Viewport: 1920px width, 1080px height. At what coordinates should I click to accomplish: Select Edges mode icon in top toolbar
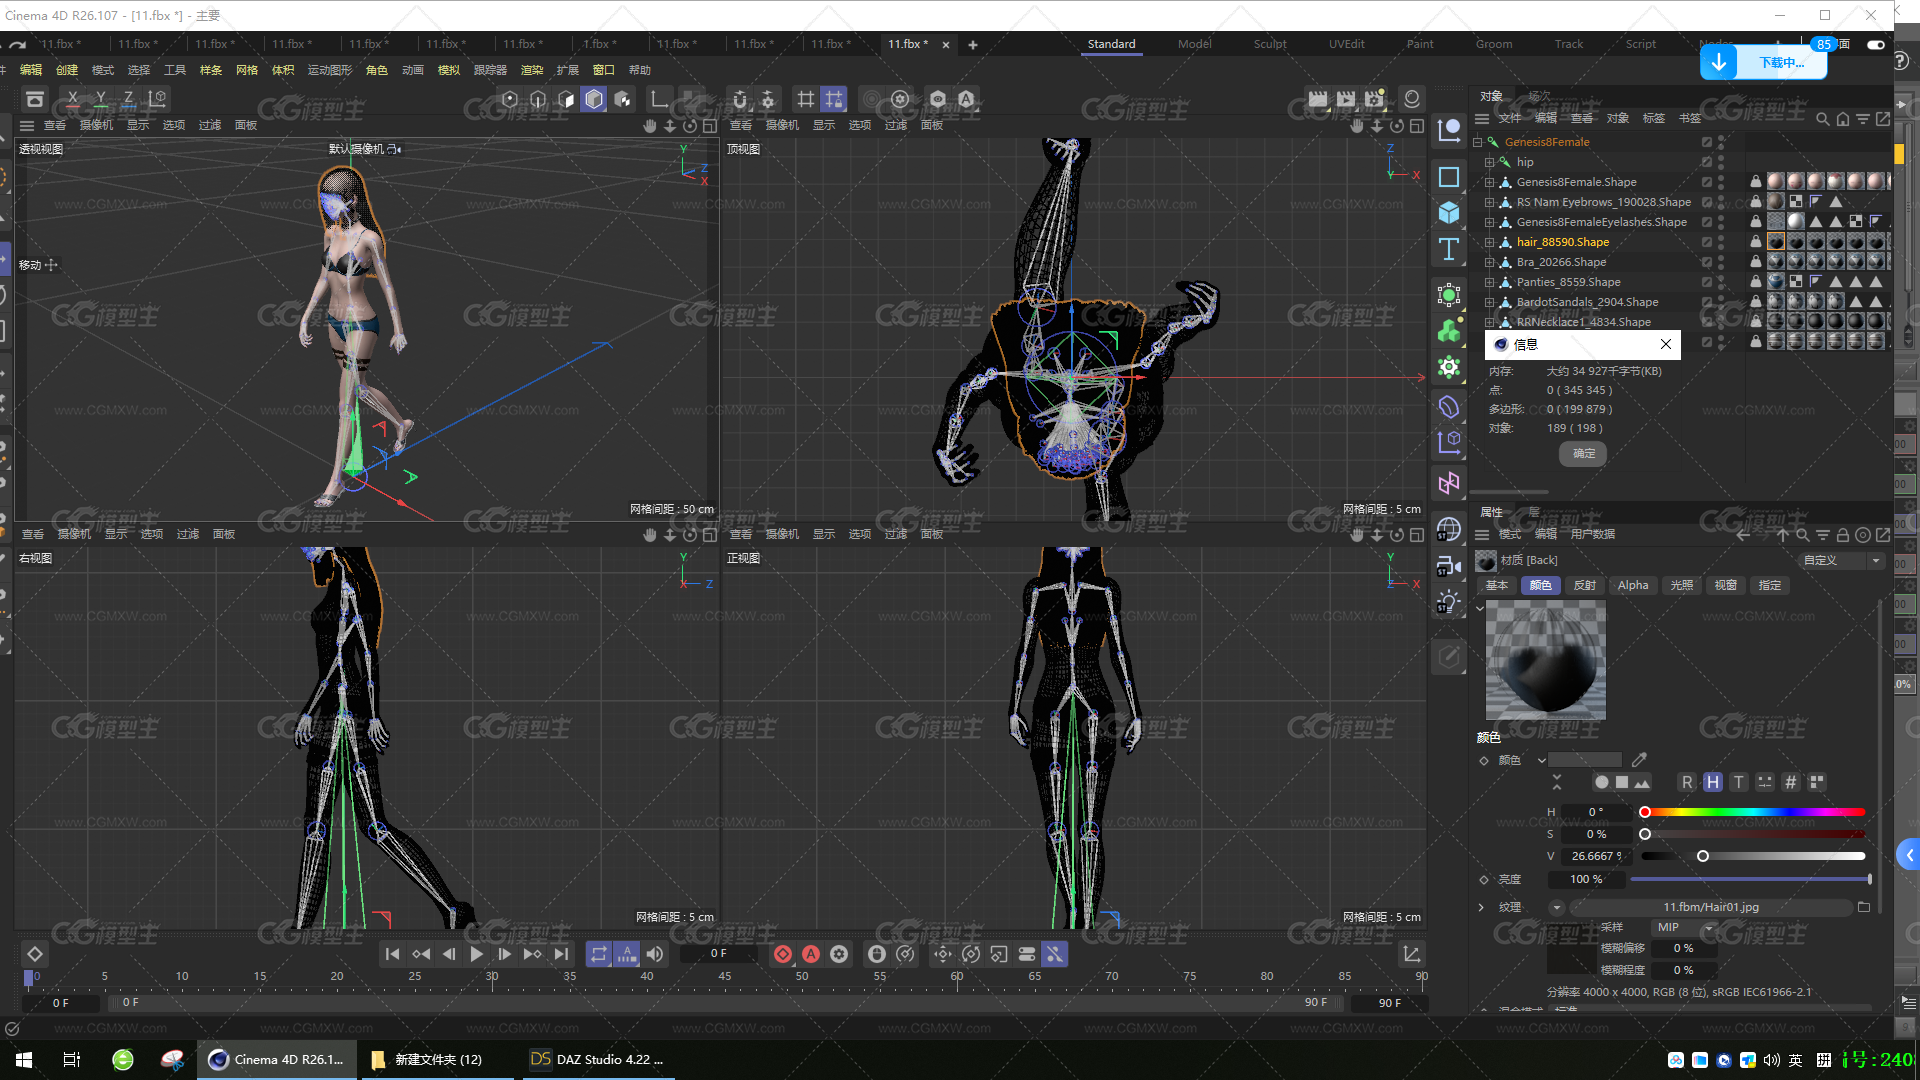point(538,99)
